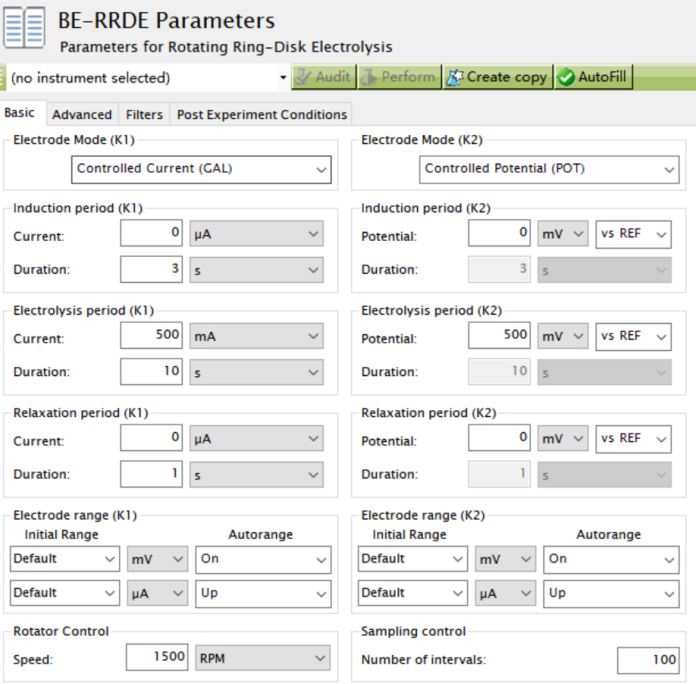Switch to the Advanced tab
This screenshot has height=684, width=696.
tap(82, 115)
